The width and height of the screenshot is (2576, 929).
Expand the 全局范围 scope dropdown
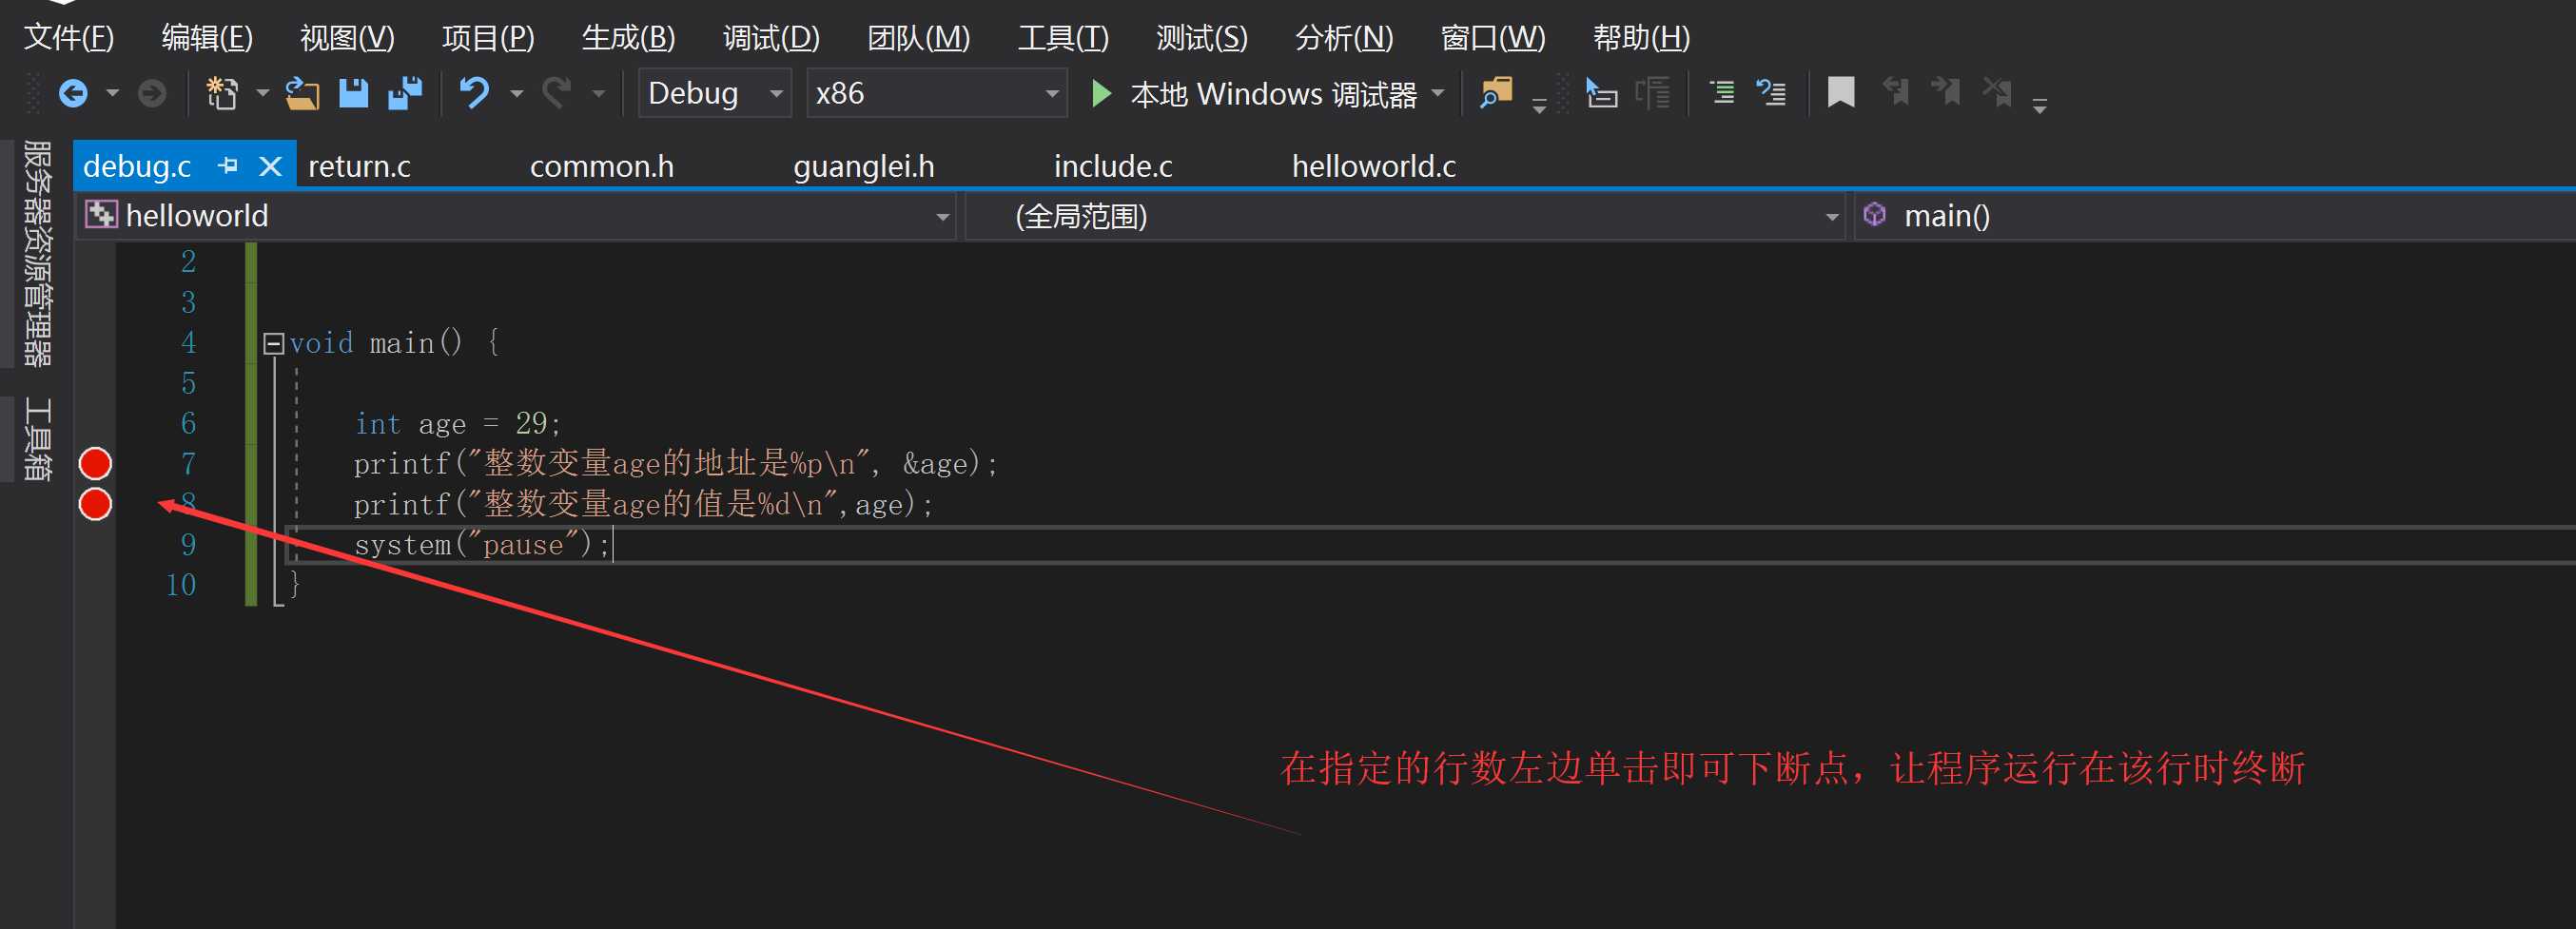(1832, 216)
